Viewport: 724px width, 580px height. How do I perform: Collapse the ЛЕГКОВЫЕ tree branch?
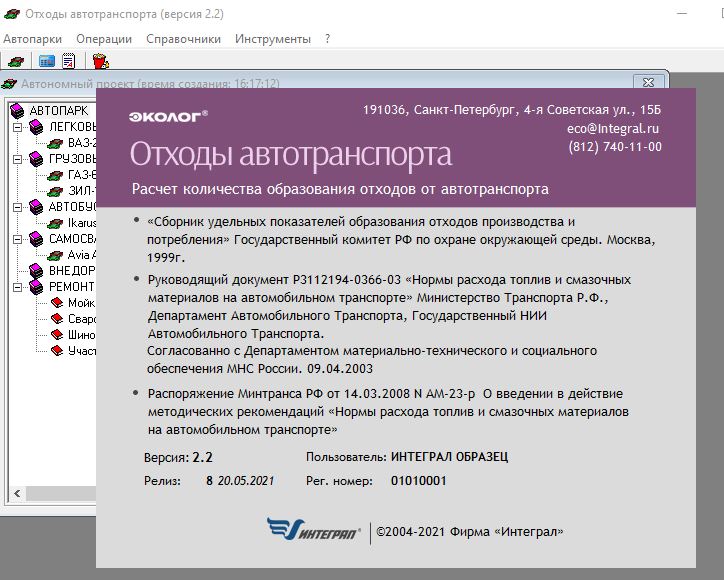point(17,127)
